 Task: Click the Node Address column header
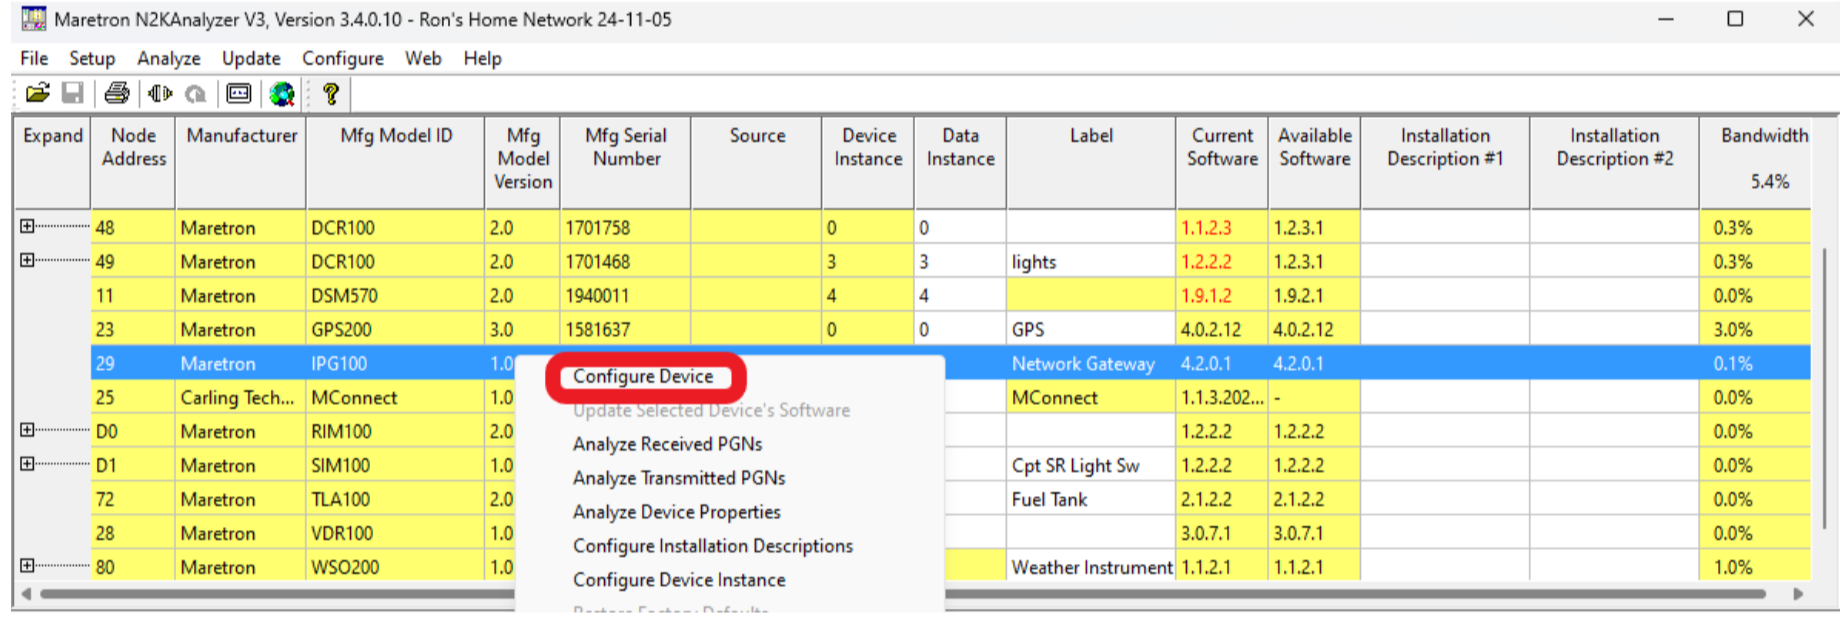133,163
